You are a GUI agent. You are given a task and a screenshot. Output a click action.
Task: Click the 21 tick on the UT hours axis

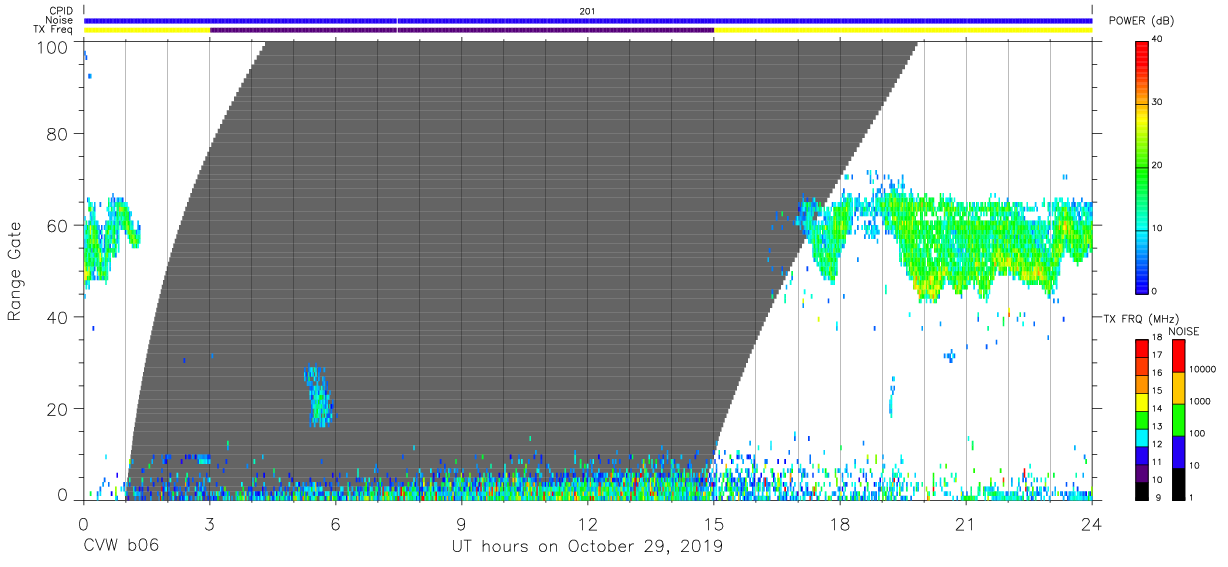(966, 523)
